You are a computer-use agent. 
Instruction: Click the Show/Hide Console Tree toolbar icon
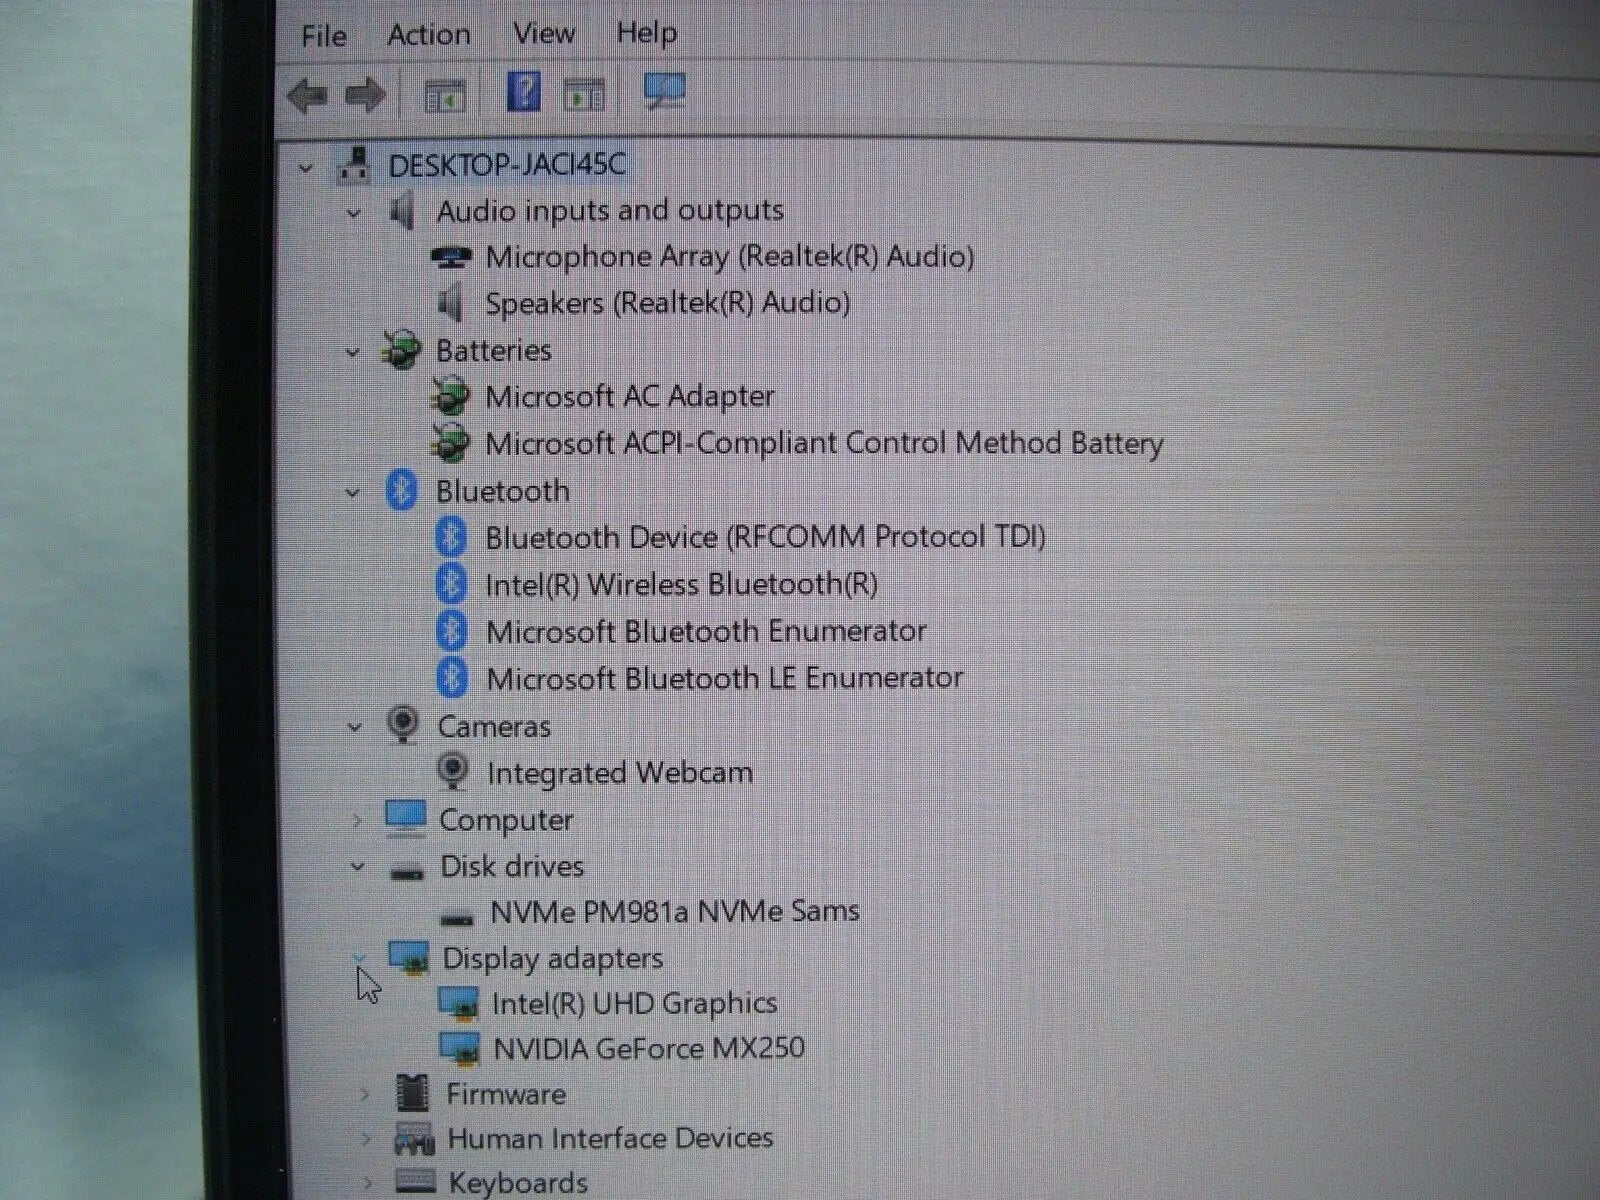(x=445, y=96)
